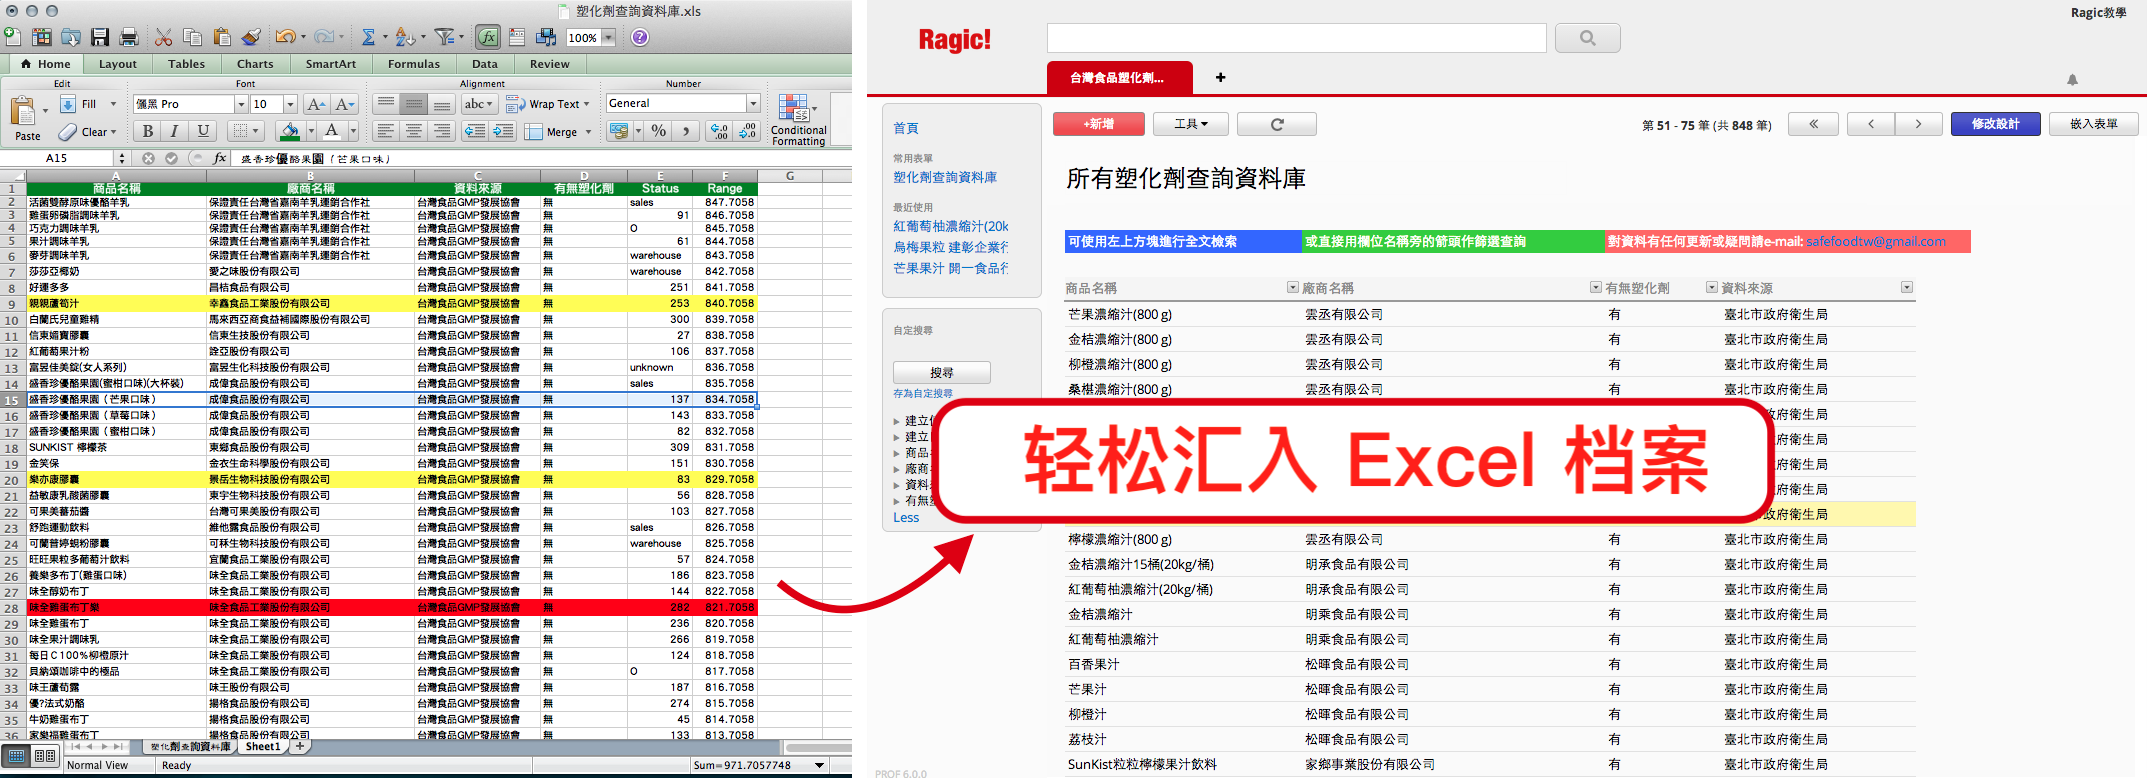2147x778 pixels.
Task: Switch to Normal view grid button
Action: [x=17, y=756]
